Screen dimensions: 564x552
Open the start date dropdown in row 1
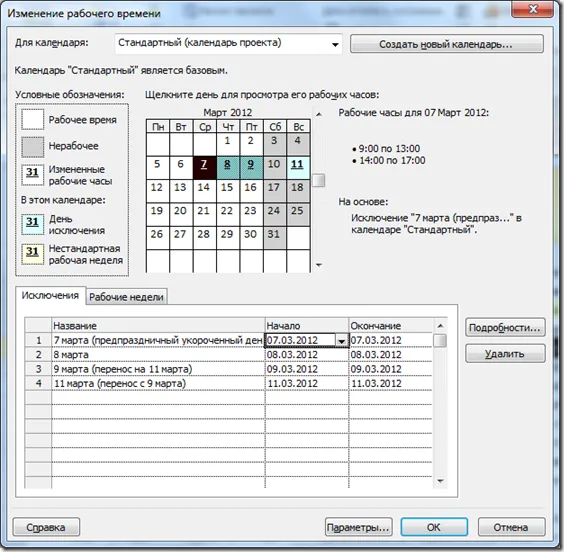[341, 340]
